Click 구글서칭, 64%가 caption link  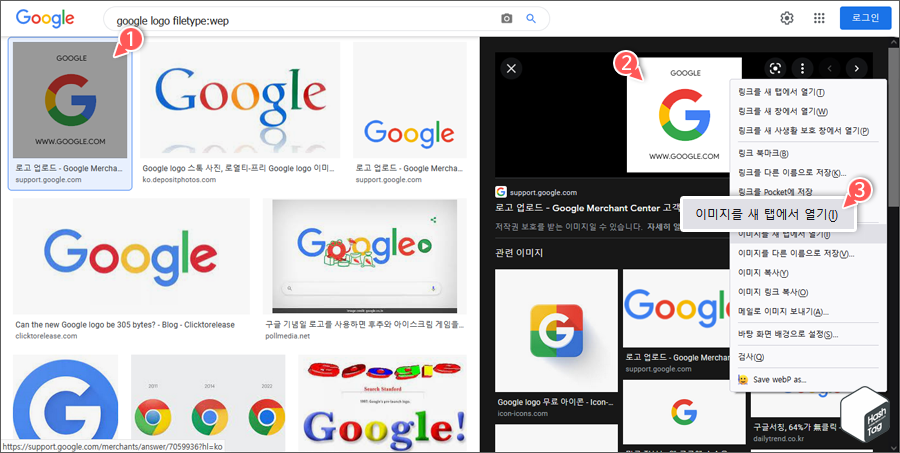(x=797, y=427)
